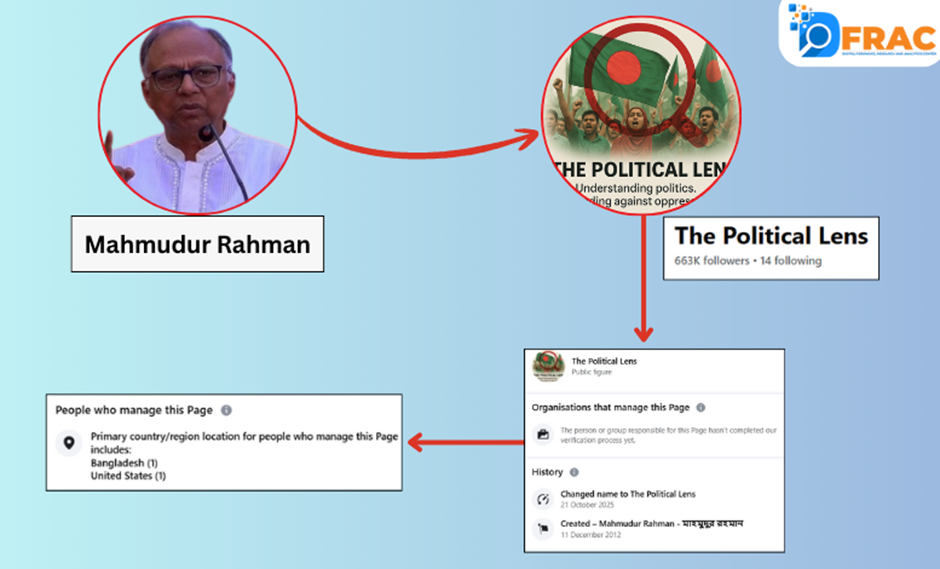The width and height of the screenshot is (940, 569).
Task: Open The Political Lens small page avatar
Action: point(549,367)
